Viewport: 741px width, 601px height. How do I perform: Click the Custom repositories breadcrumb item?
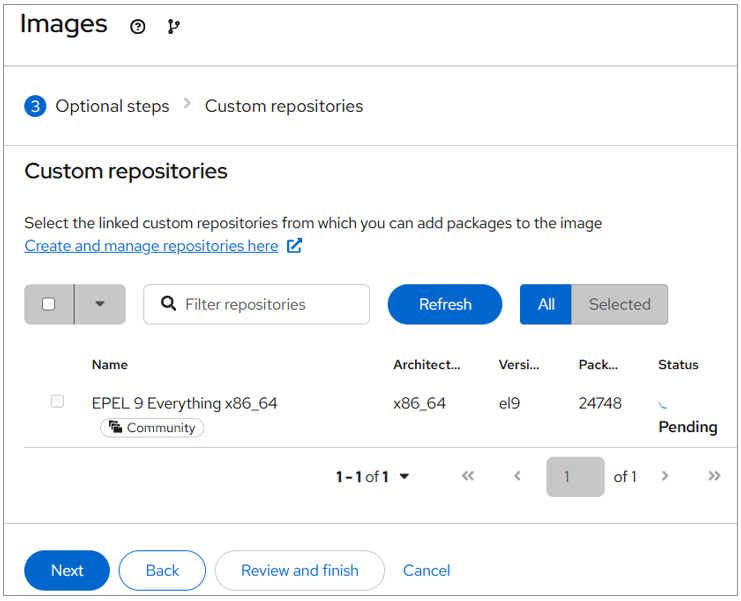pyautogui.click(x=284, y=106)
